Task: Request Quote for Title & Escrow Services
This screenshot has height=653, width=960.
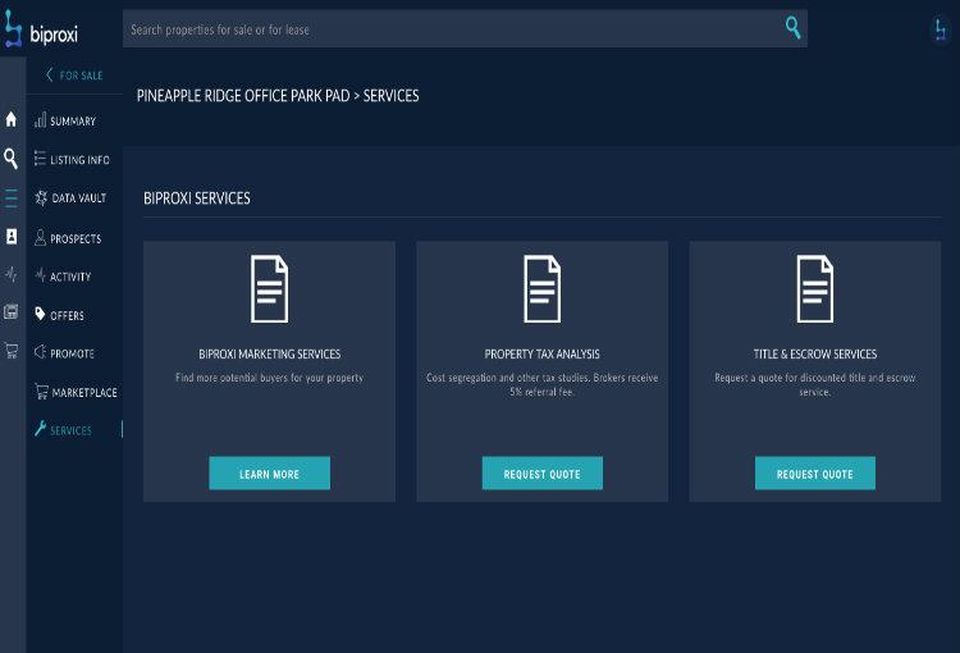Action: pos(815,473)
